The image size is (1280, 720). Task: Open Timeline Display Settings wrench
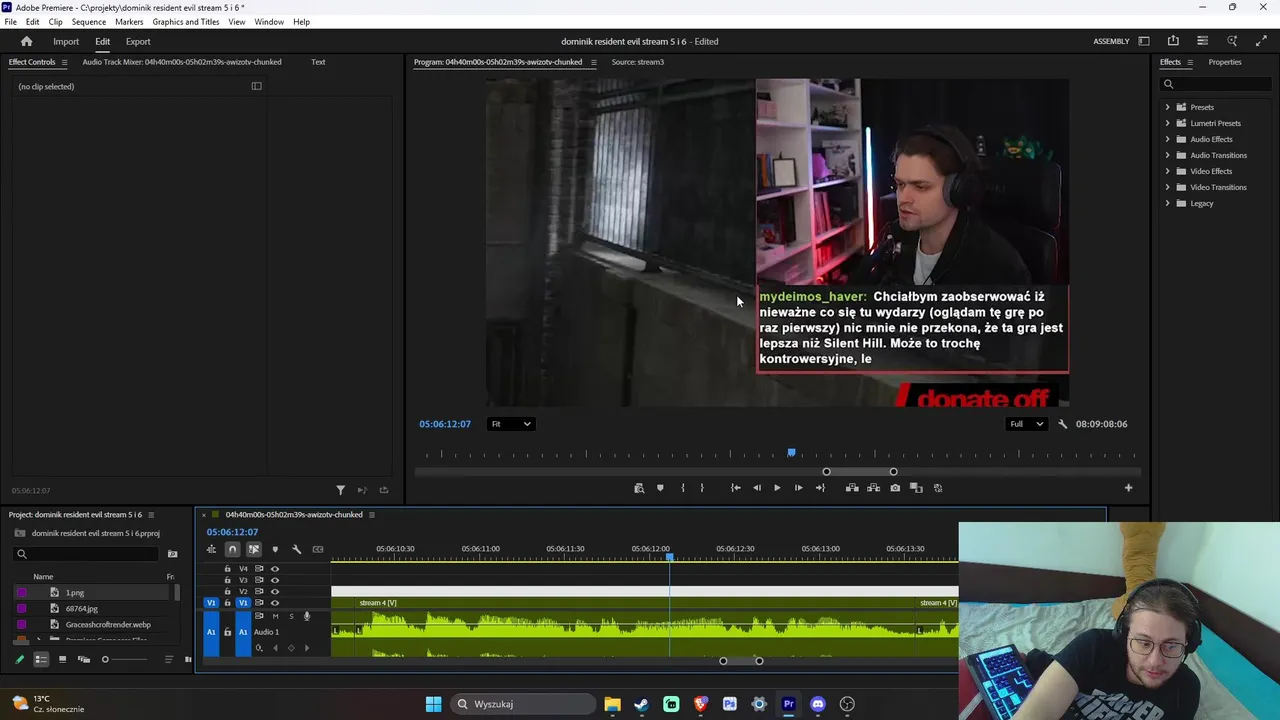[296, 549]
